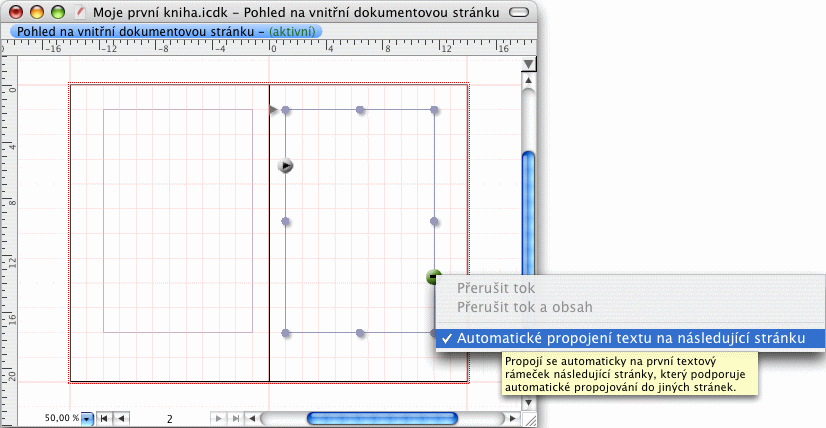
Task: Click the vertical scrollbar up arrow
Action: tap(528, 80)
